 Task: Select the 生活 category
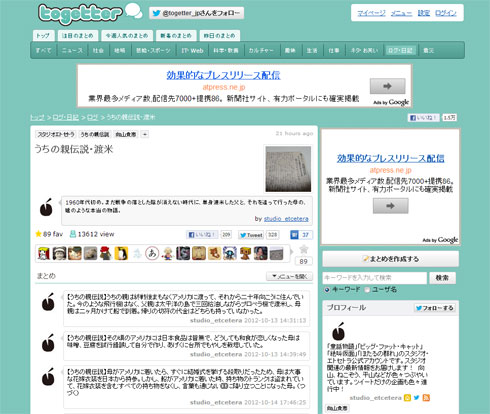(312, 50)
